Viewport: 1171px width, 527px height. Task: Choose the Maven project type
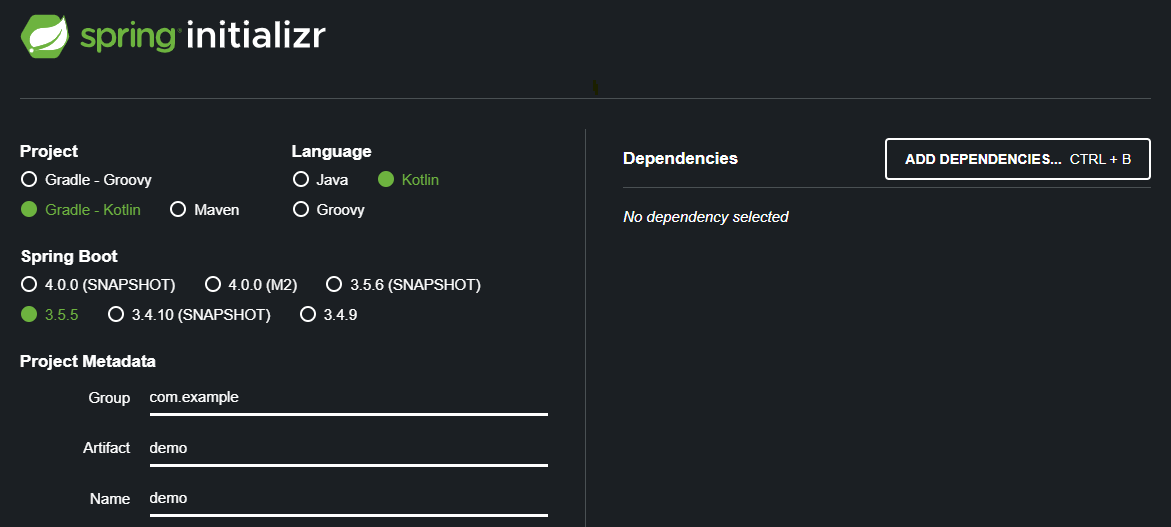(178, 210)
